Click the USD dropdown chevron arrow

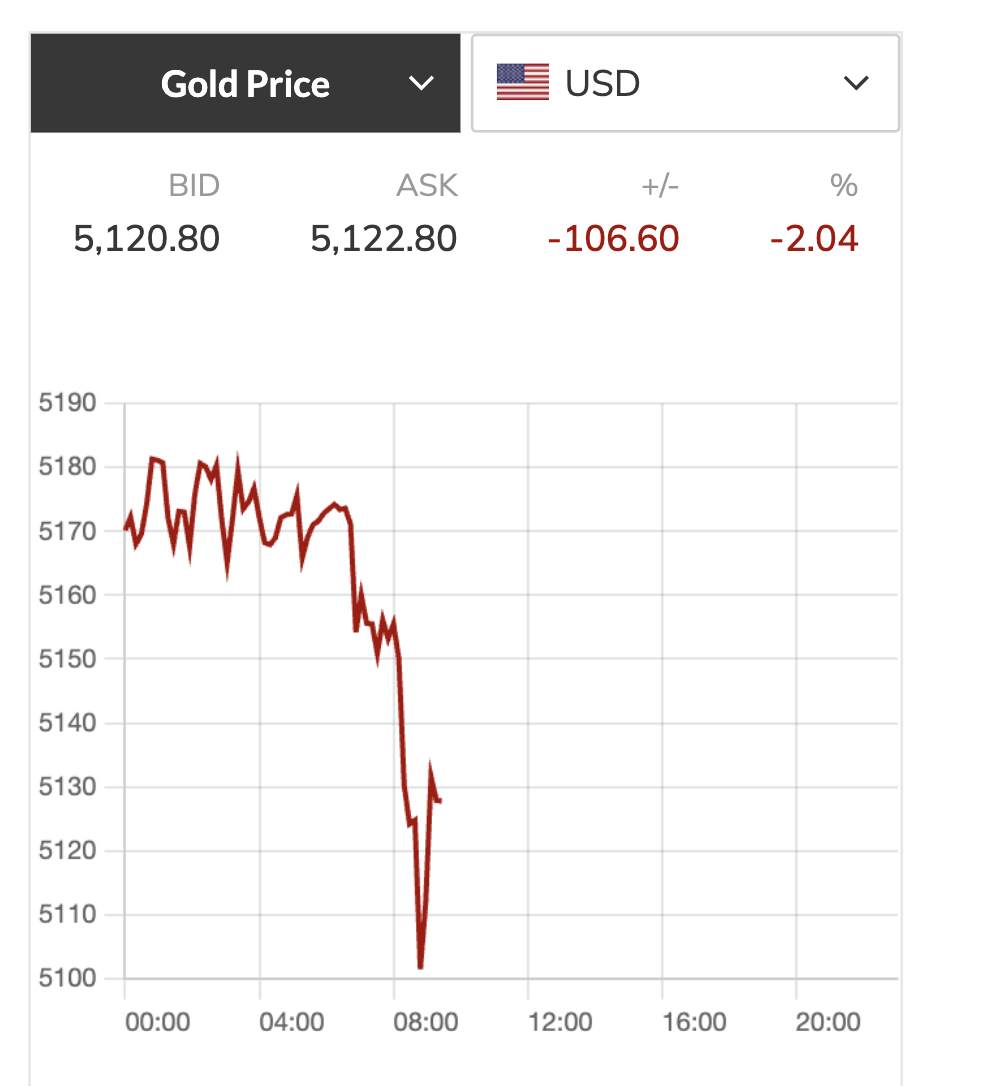pos(856,84)
